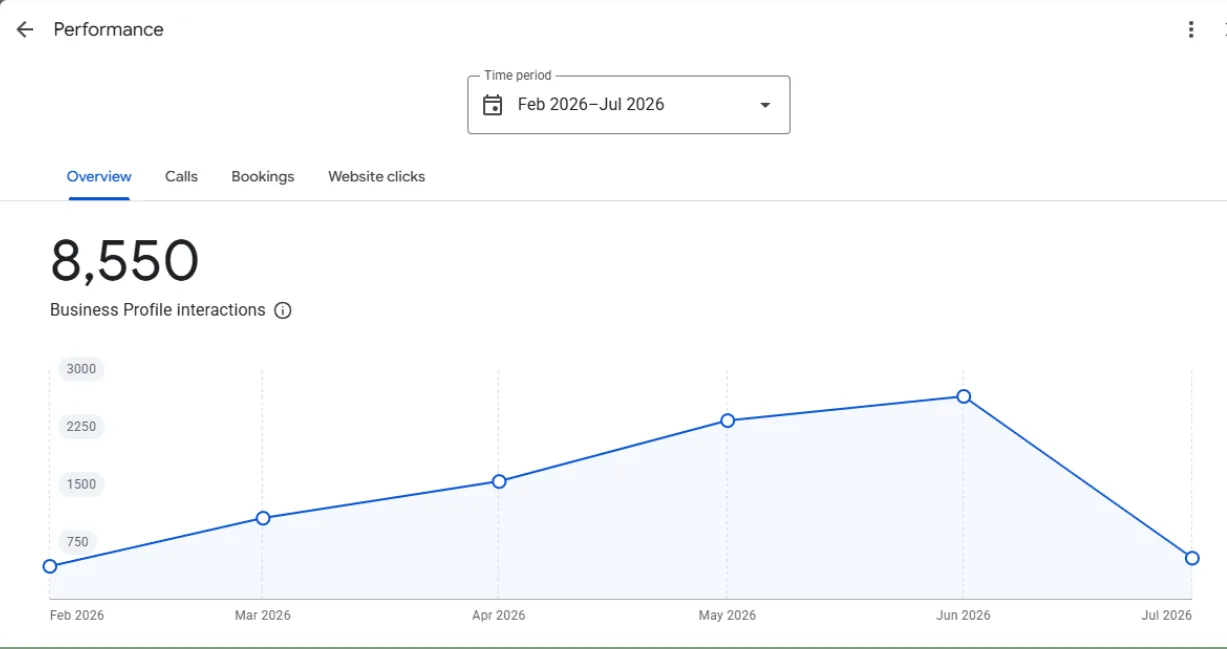
Task: Click the May 2026 x-axis label
Action: [727, 615]
